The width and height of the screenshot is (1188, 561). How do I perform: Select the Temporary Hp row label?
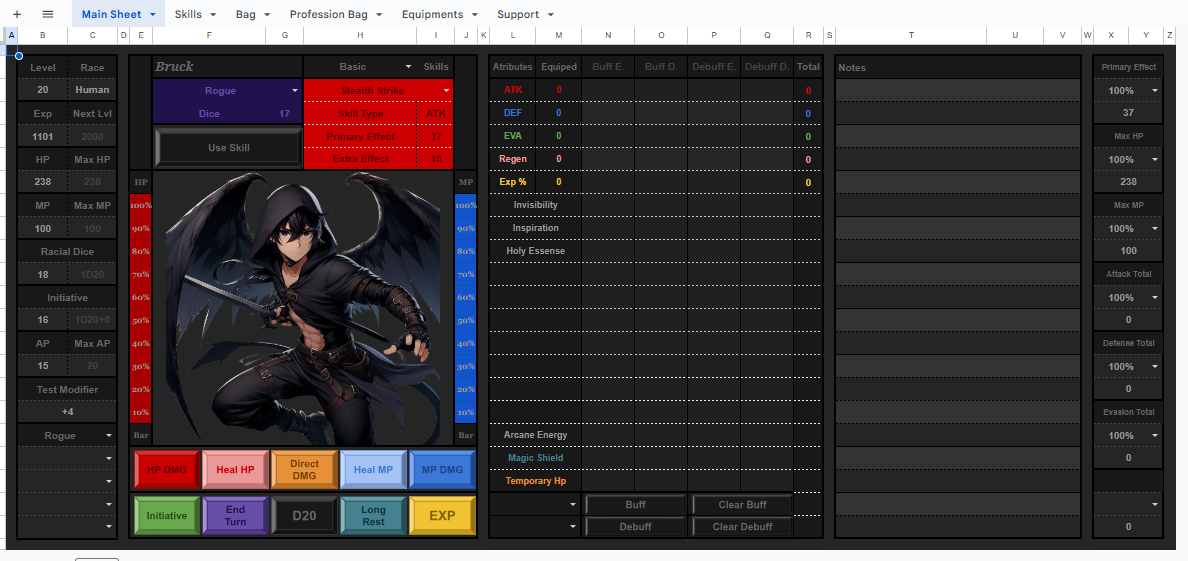536,481
